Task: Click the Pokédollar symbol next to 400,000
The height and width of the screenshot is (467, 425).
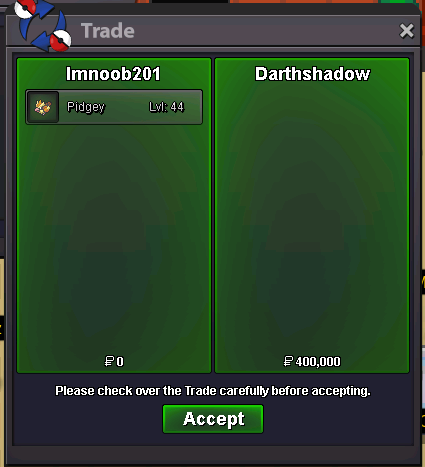Action: click(288, 361)
